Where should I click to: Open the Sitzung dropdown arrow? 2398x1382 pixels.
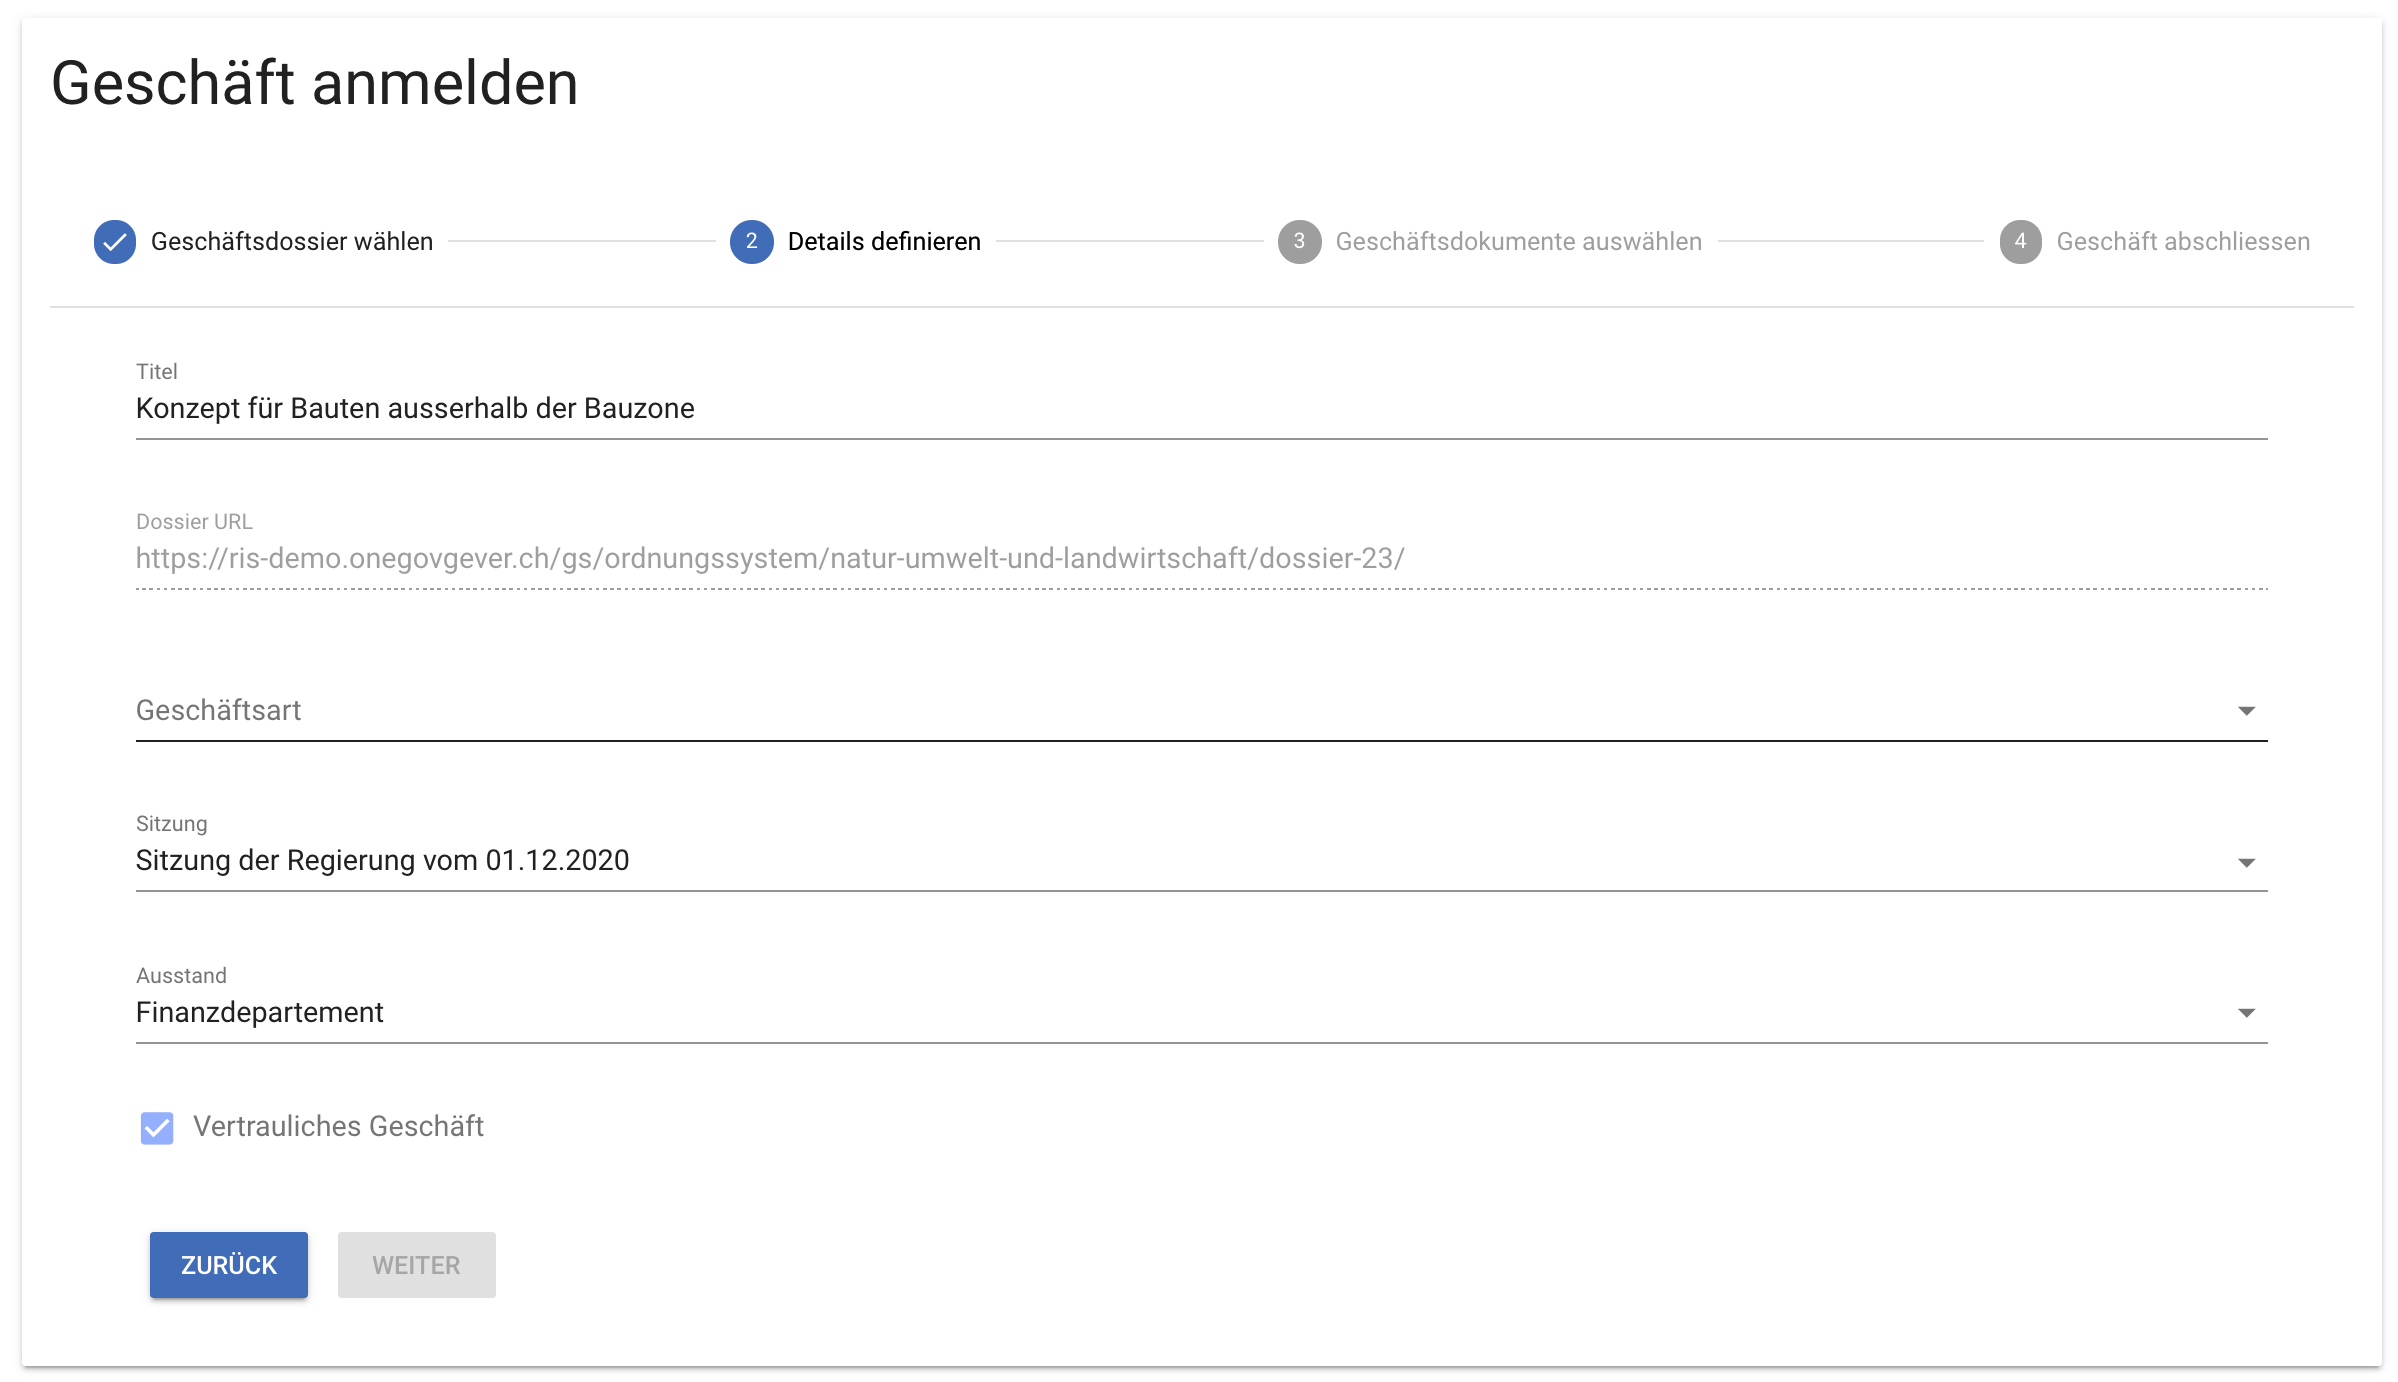(2246, 862)
